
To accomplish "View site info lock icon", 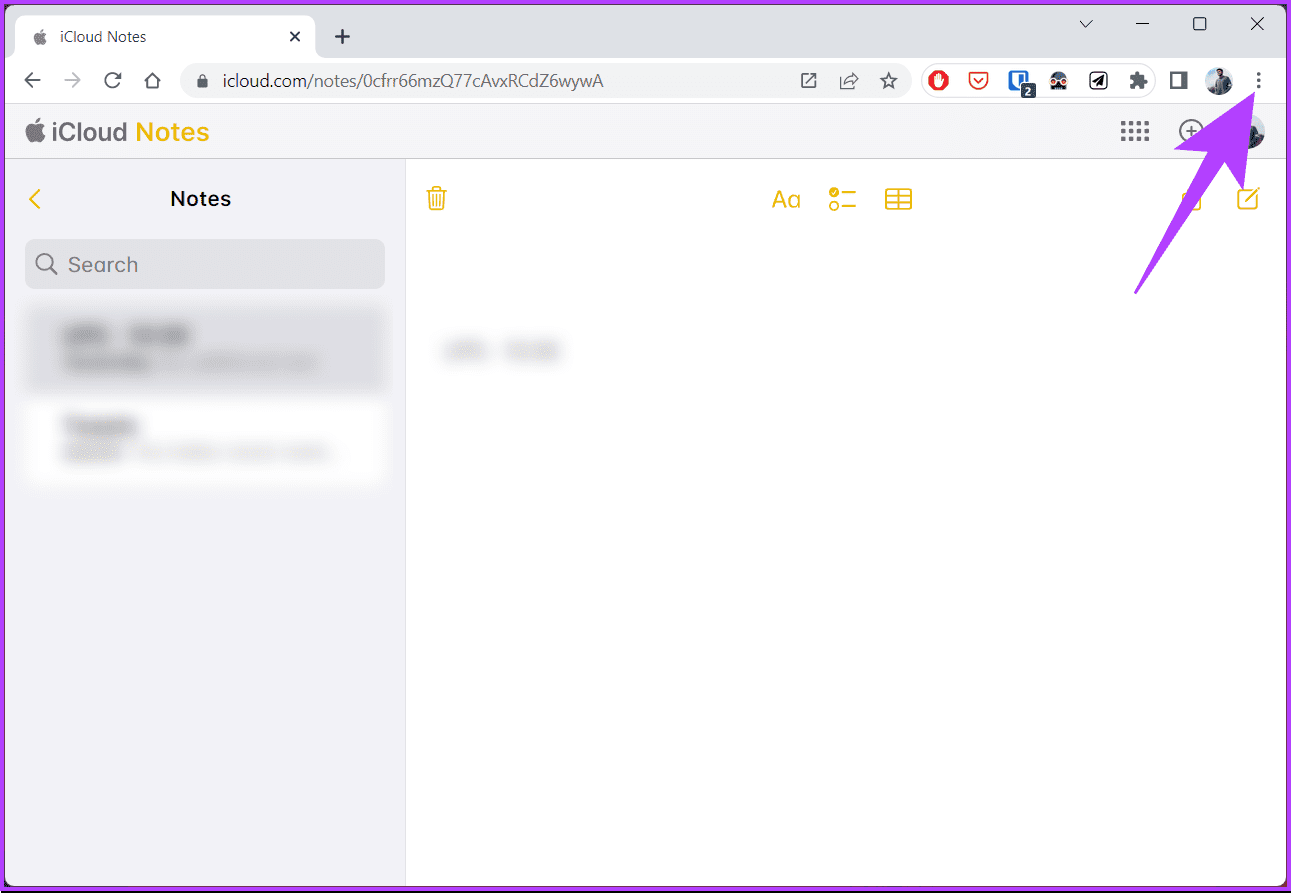I will (203, 81).
